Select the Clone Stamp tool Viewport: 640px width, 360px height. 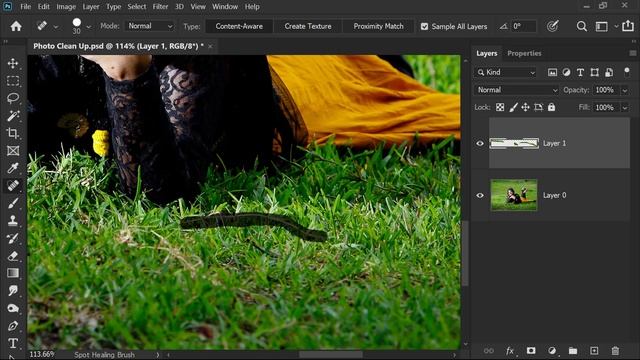pyautogui.click(x=13, y=220)
